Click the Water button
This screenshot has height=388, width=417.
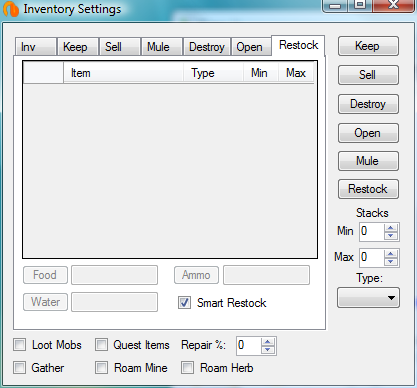pyautogui.click(x=45, y=302)
